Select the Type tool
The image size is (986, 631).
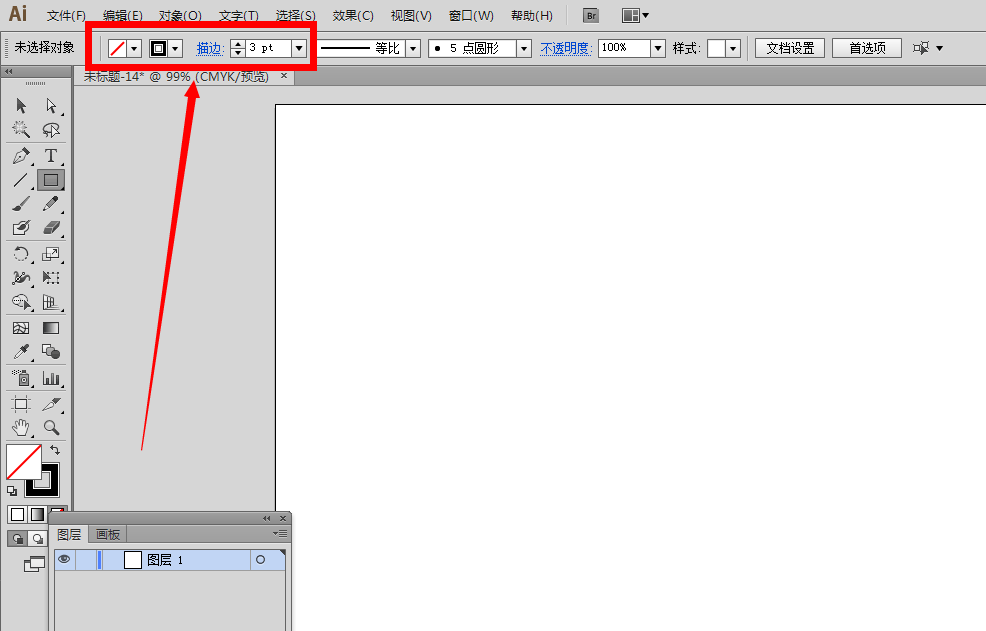[51, 155]
